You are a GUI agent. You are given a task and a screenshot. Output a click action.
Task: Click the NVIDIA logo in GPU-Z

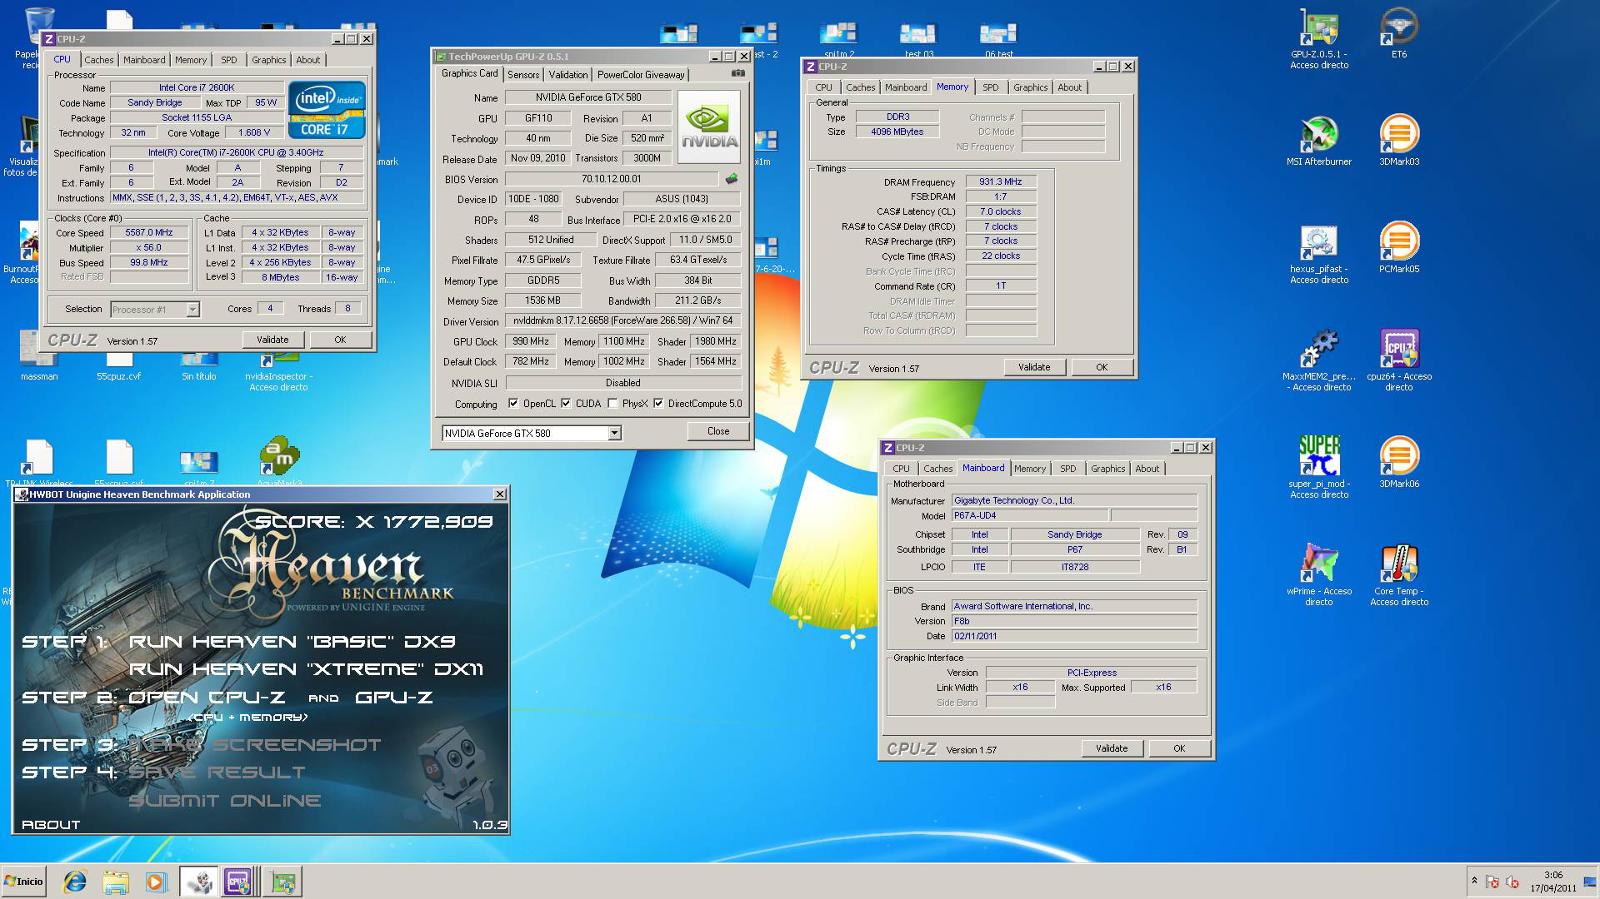point(709,126)
